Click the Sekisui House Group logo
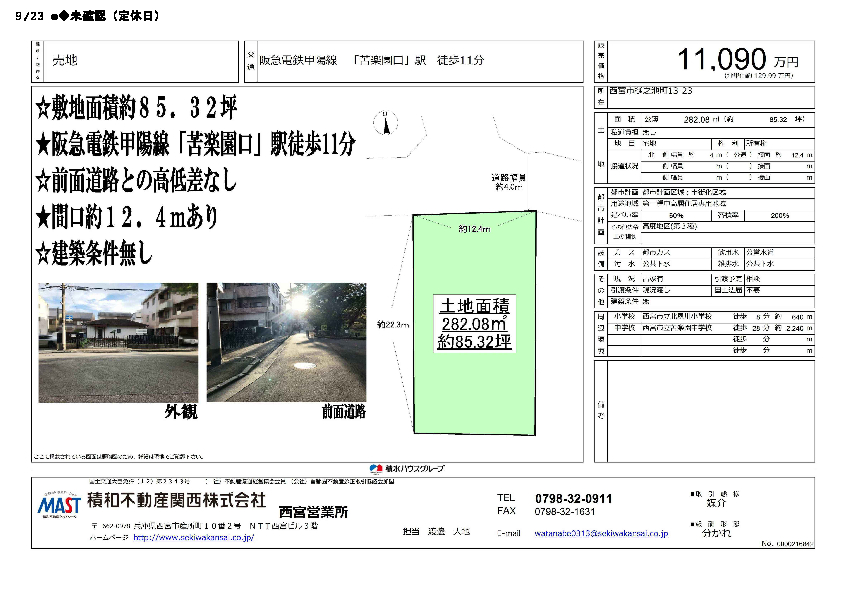 click(408, 468)
